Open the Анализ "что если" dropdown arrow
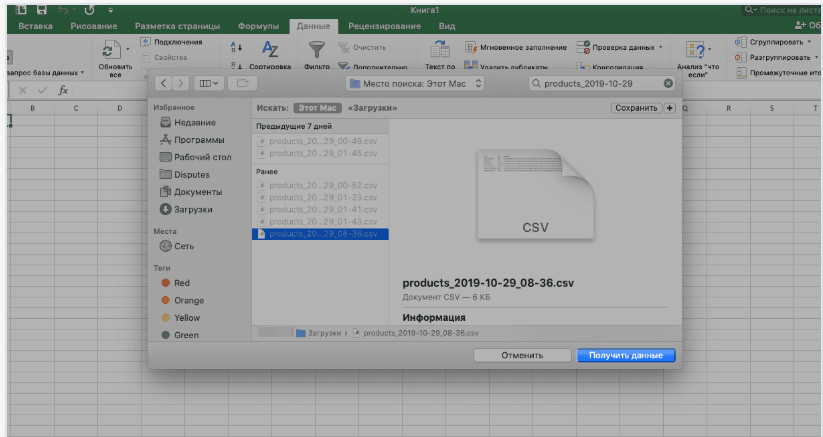The image size is (823, 437). (x=709, y=49)
